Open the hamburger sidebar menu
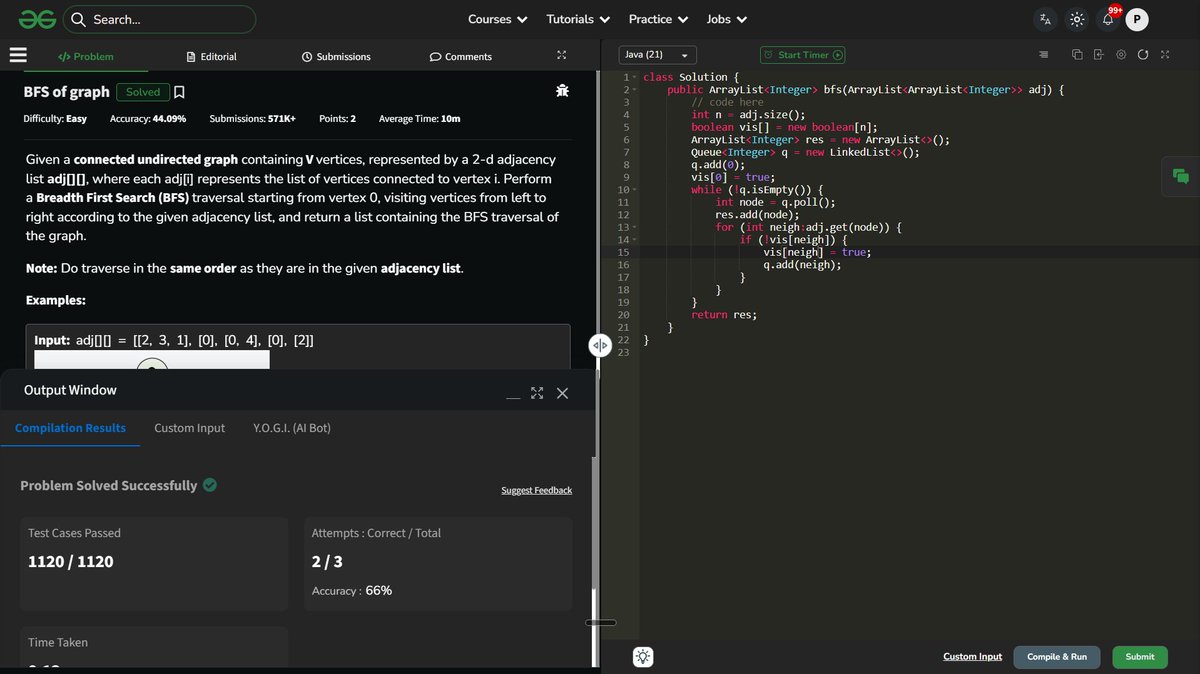 (x=18, y=56)
